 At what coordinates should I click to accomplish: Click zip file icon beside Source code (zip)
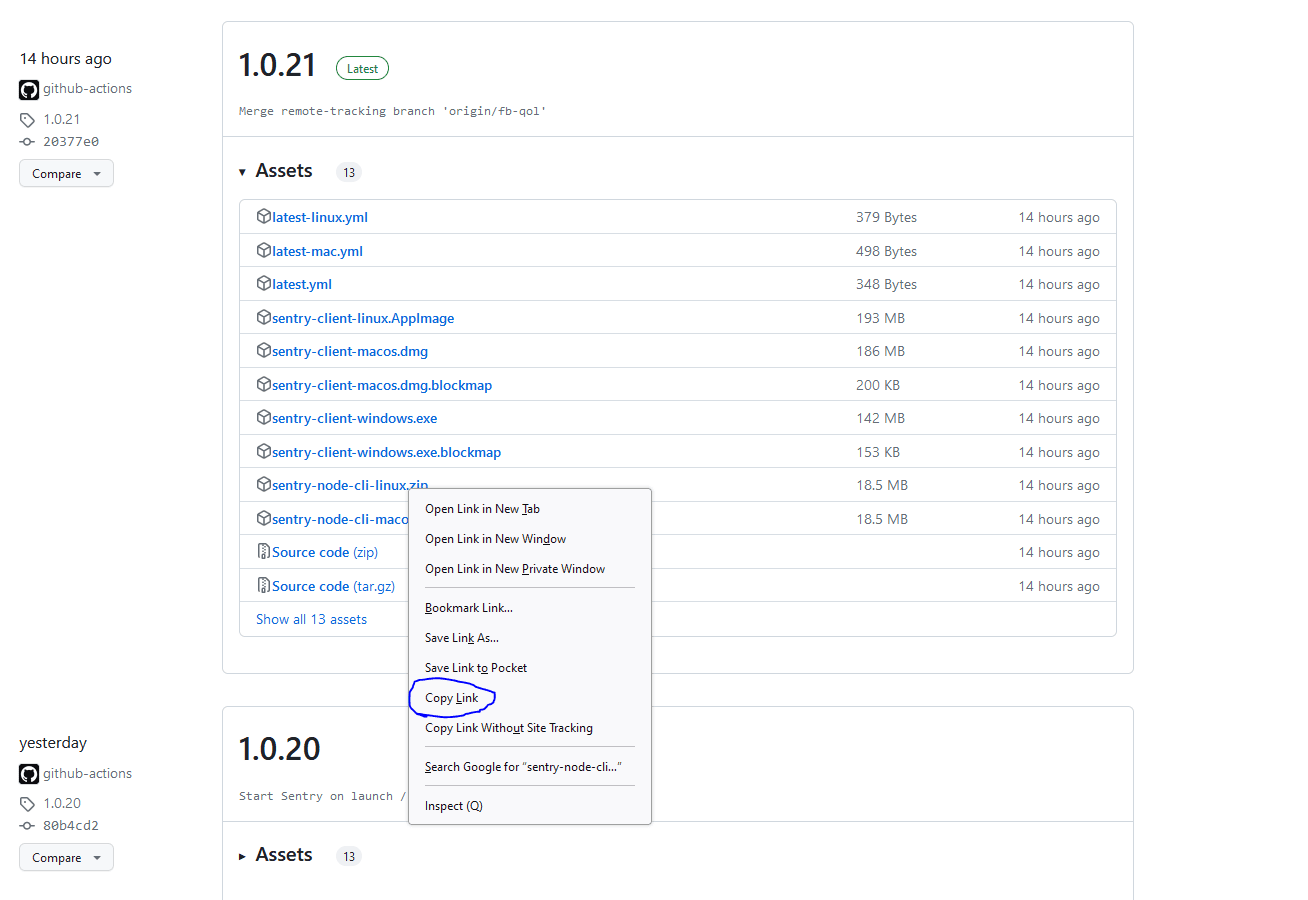pyautogui.click(x=264, y=551)
